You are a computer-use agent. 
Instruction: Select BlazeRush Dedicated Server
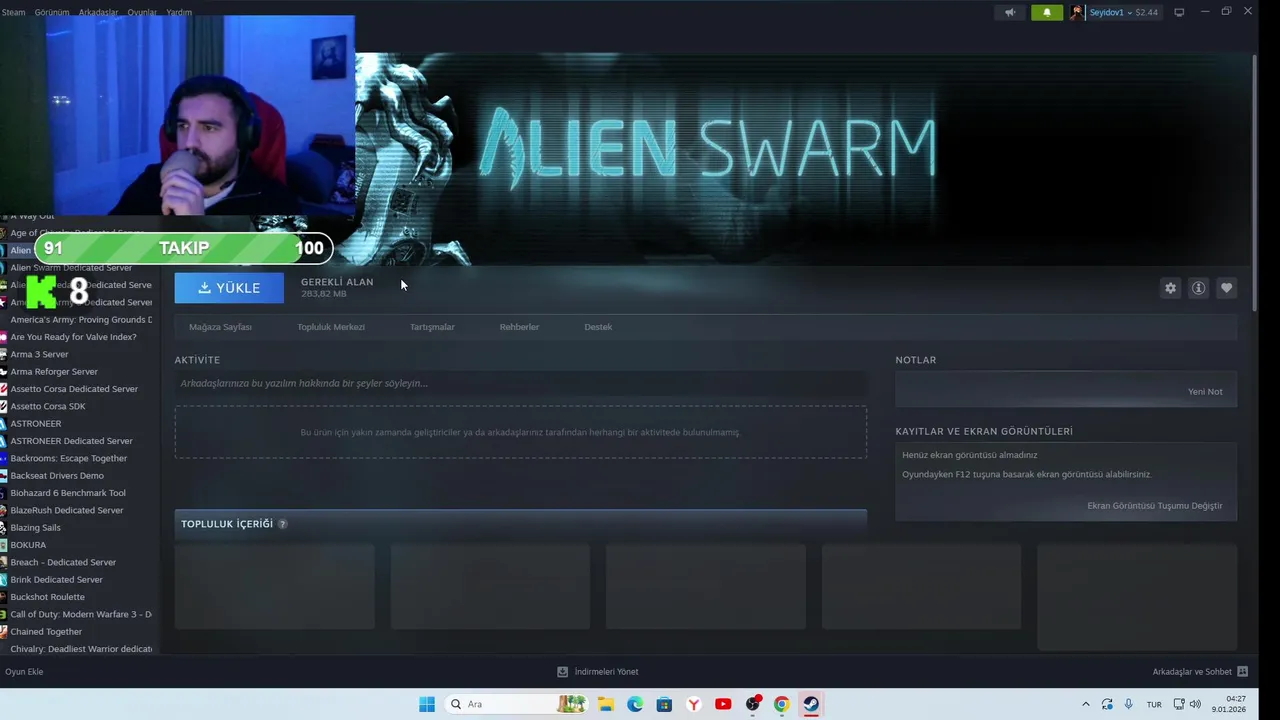67,510
